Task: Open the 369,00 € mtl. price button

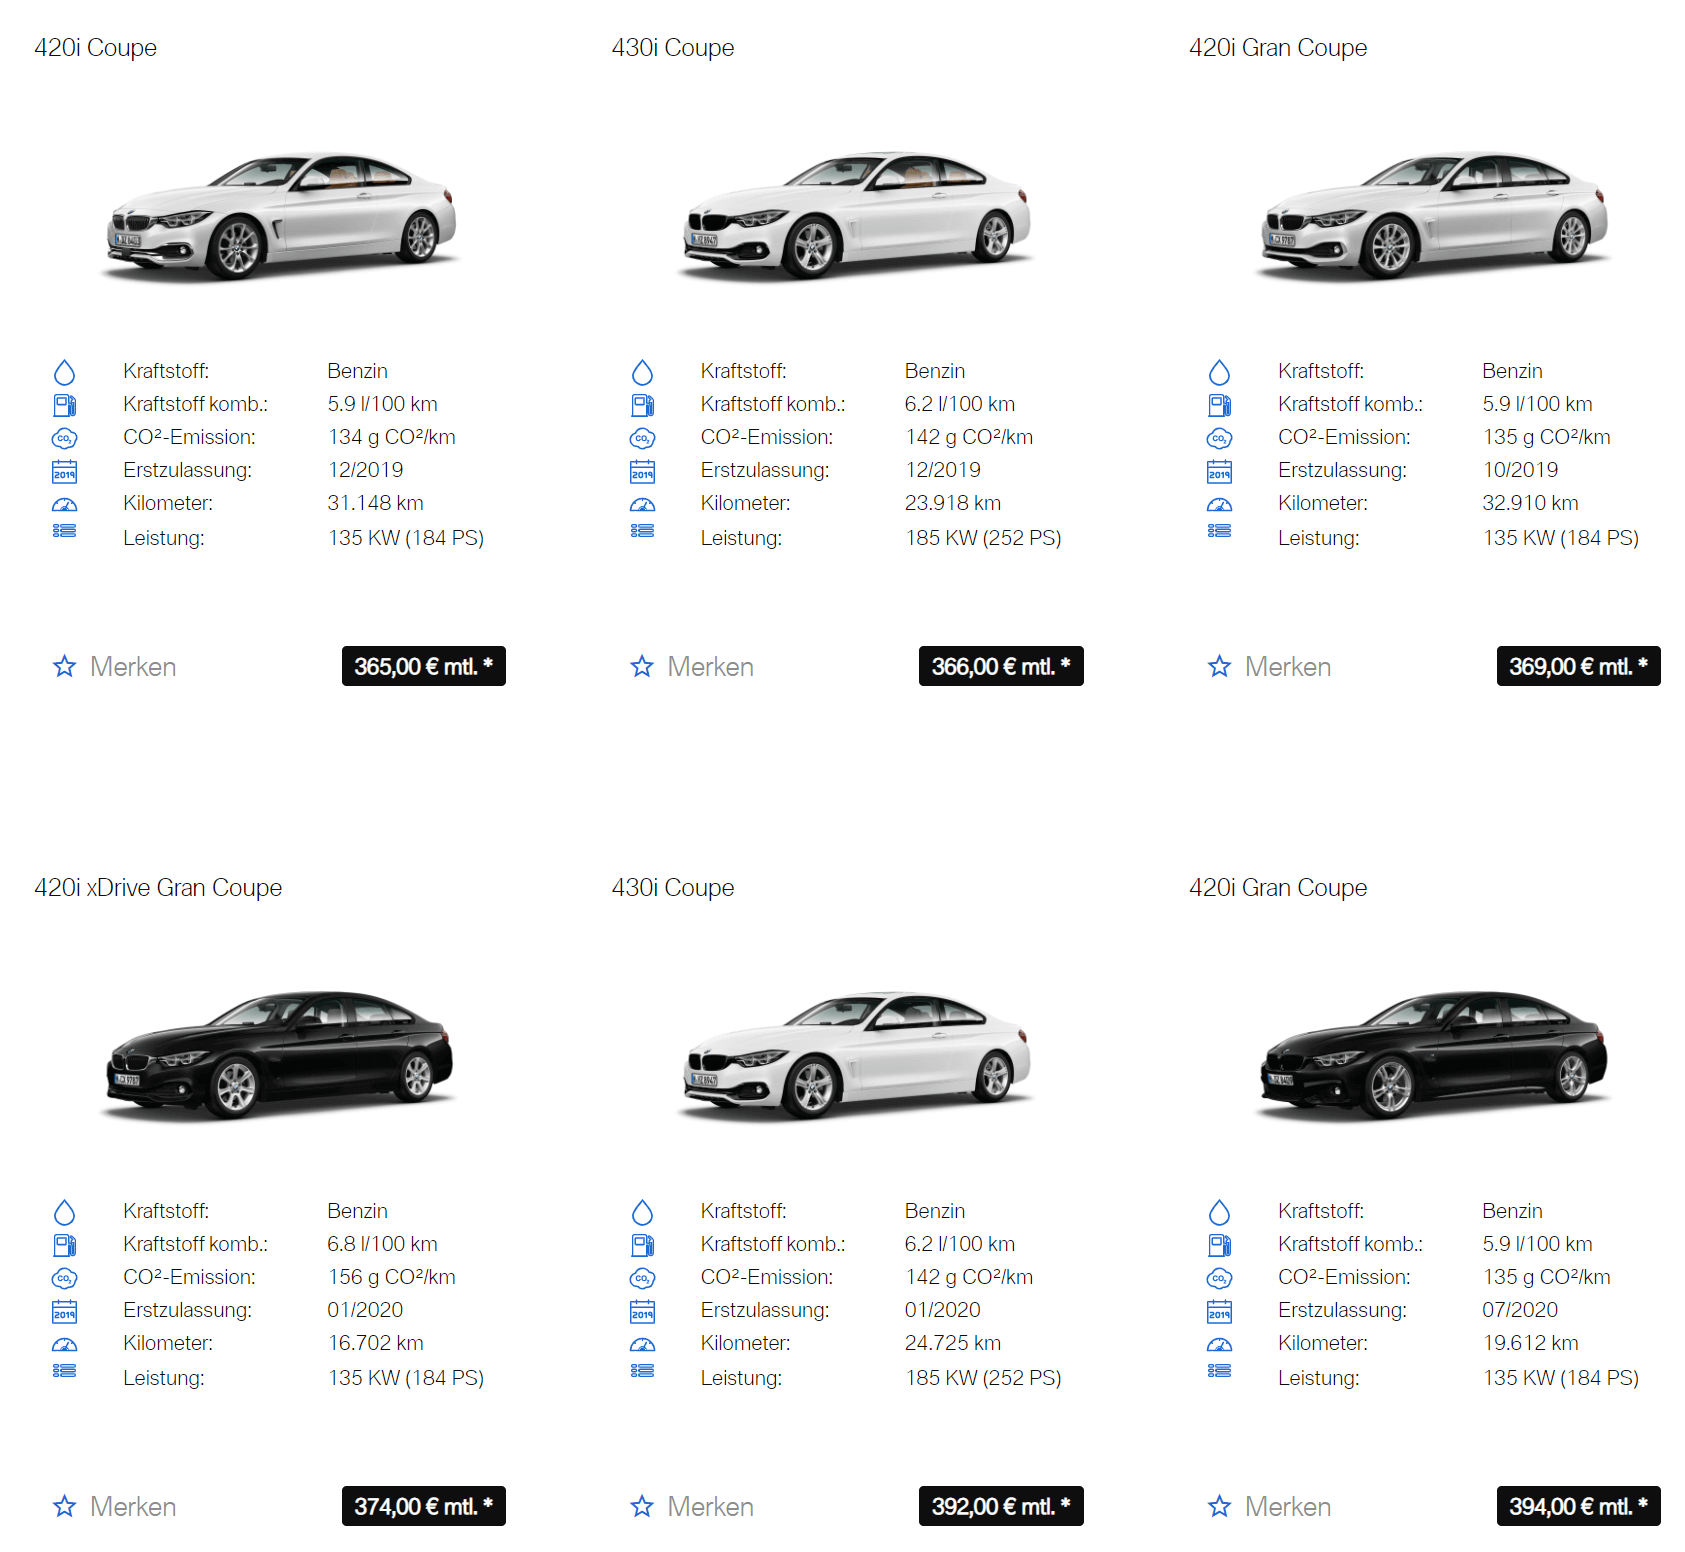Action: (1579, 666)
